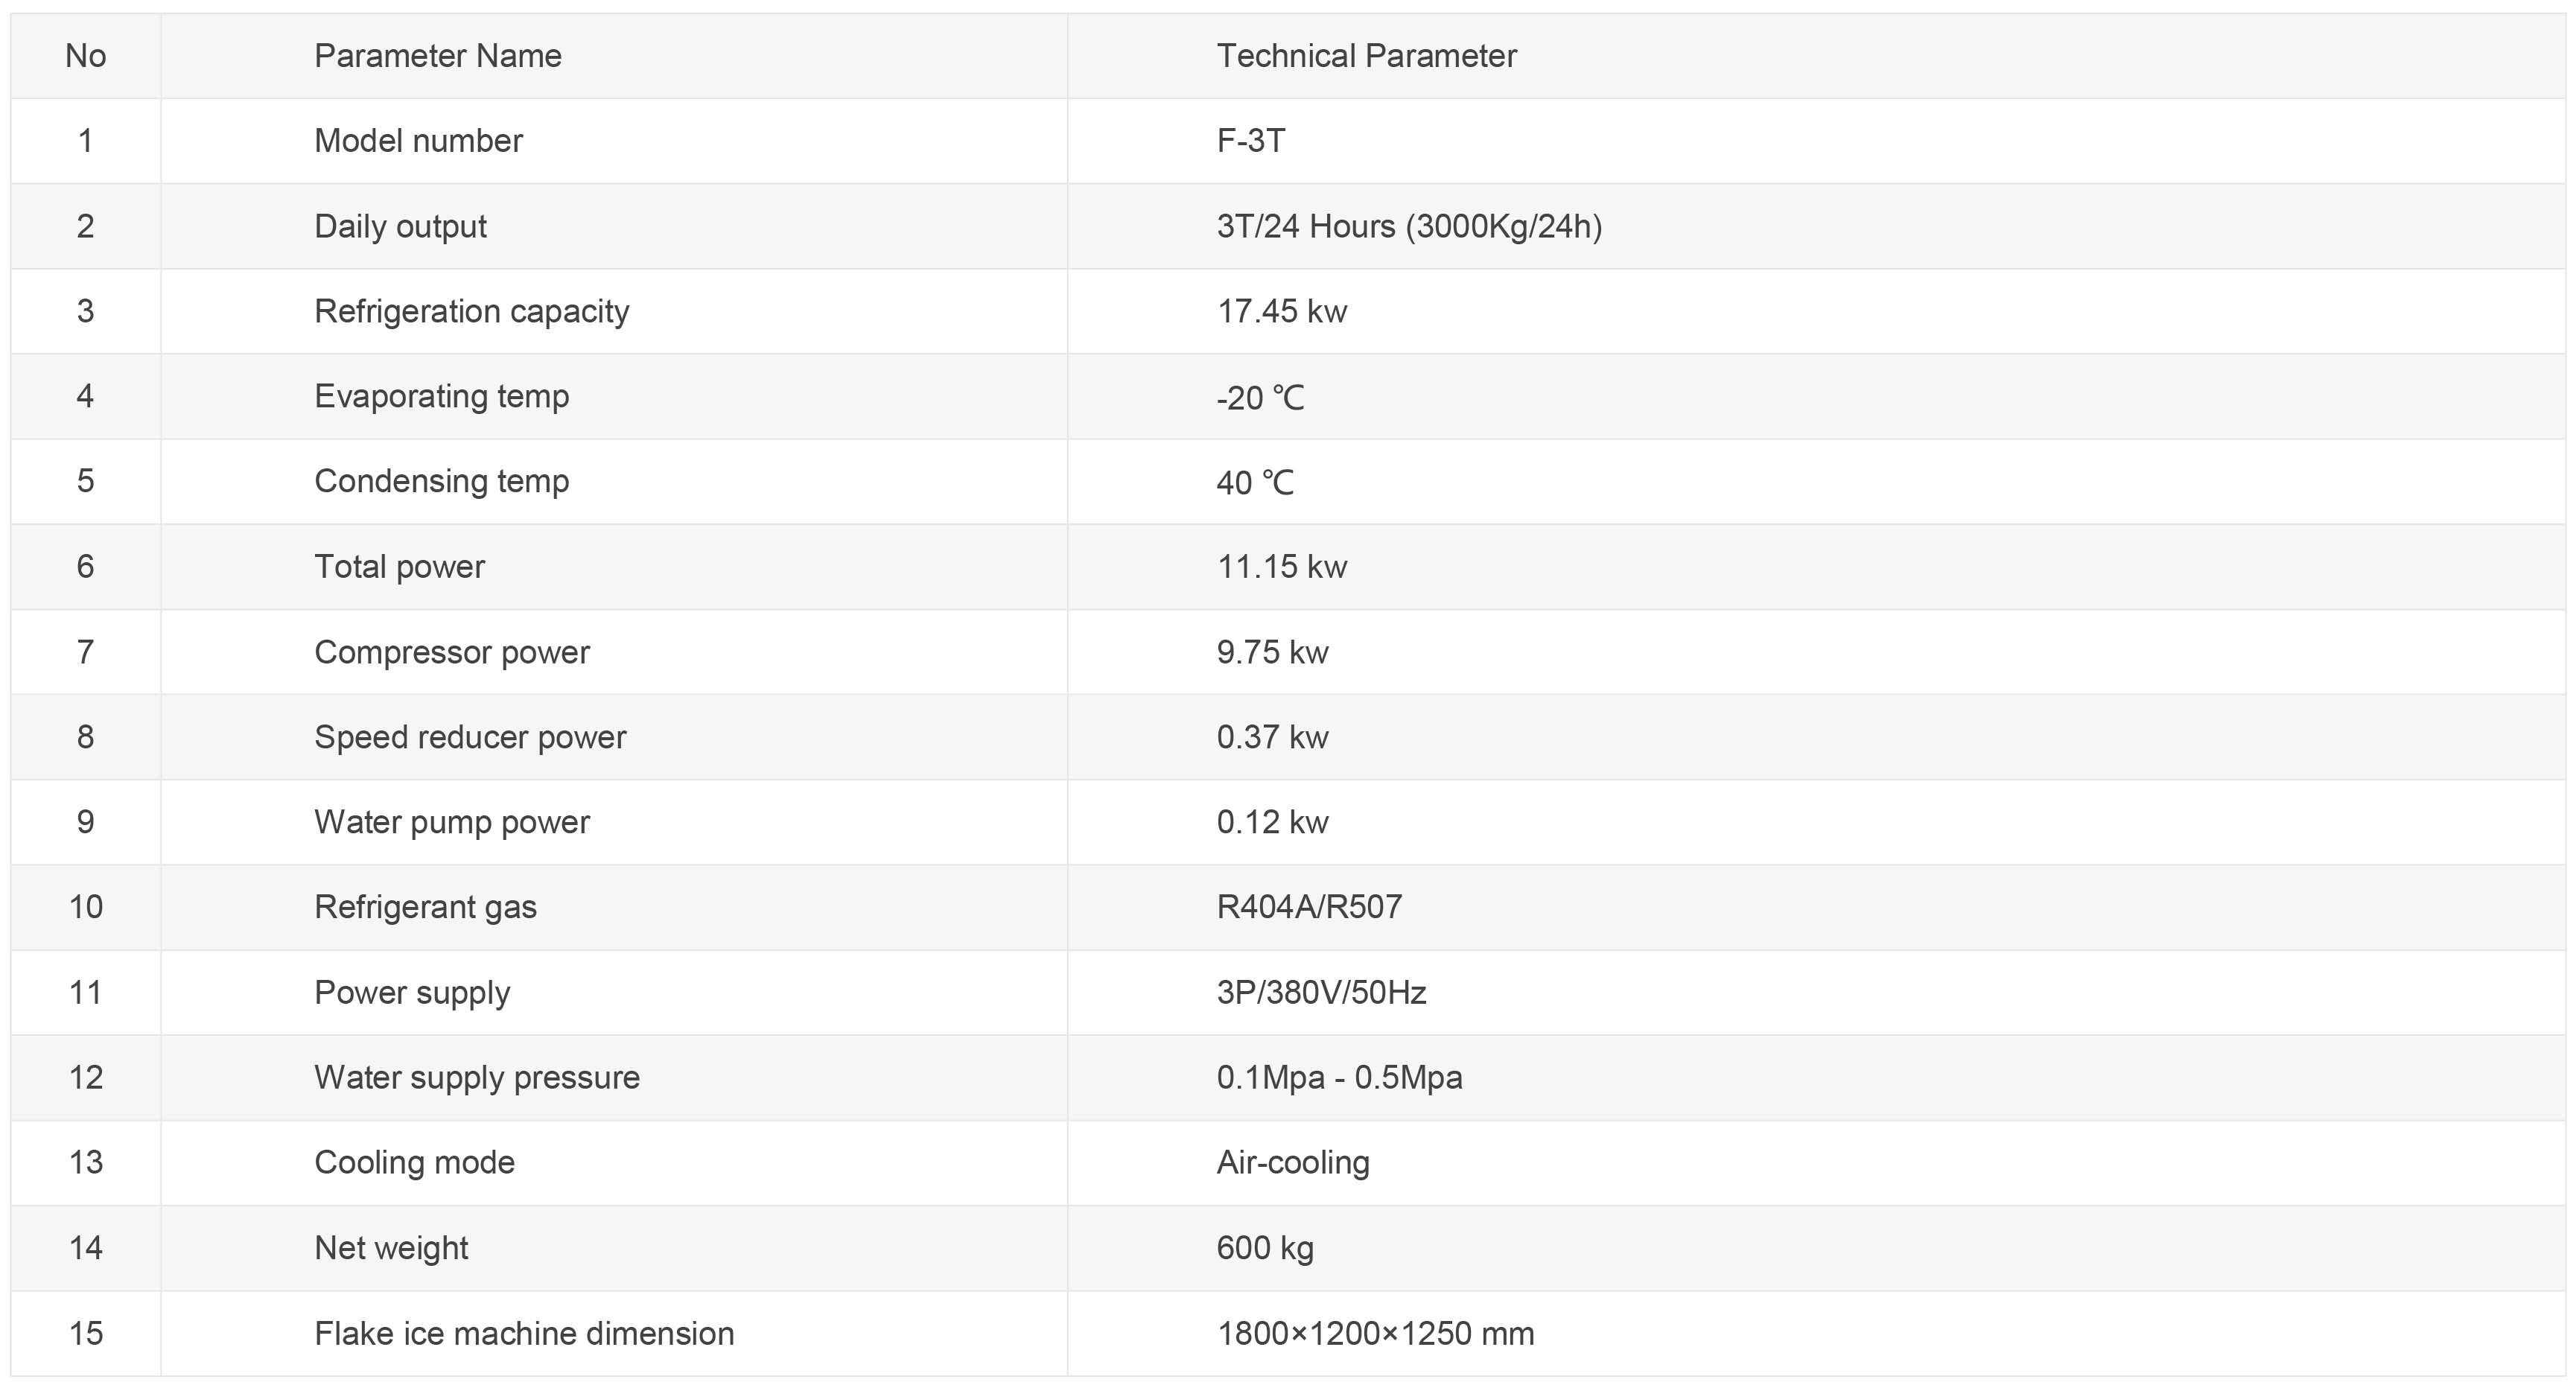The width and height of the screenshot is (2576, 1388).
Task: Click the 600 kg net weight value
Action: 1265,1248
